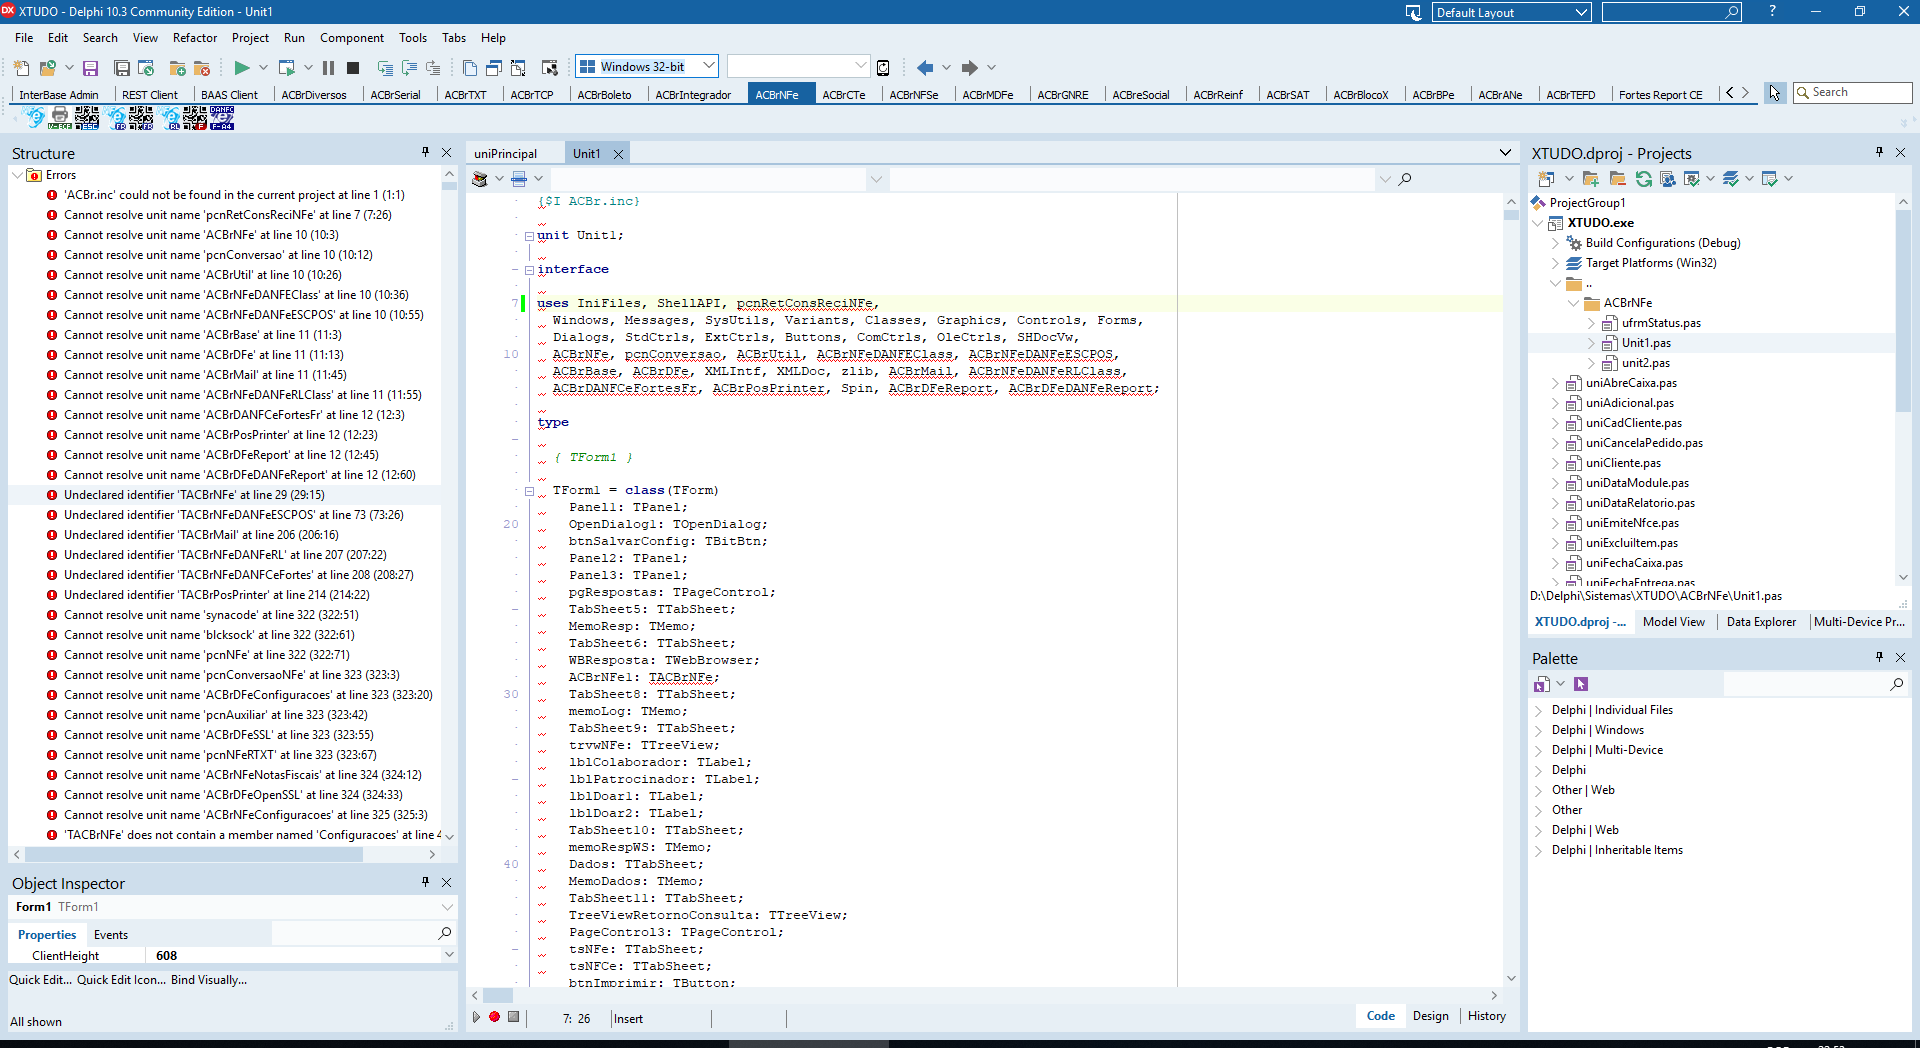
Task: Click the code editor horizontal scrollbar thumb
Action: [x=498, y=995]
